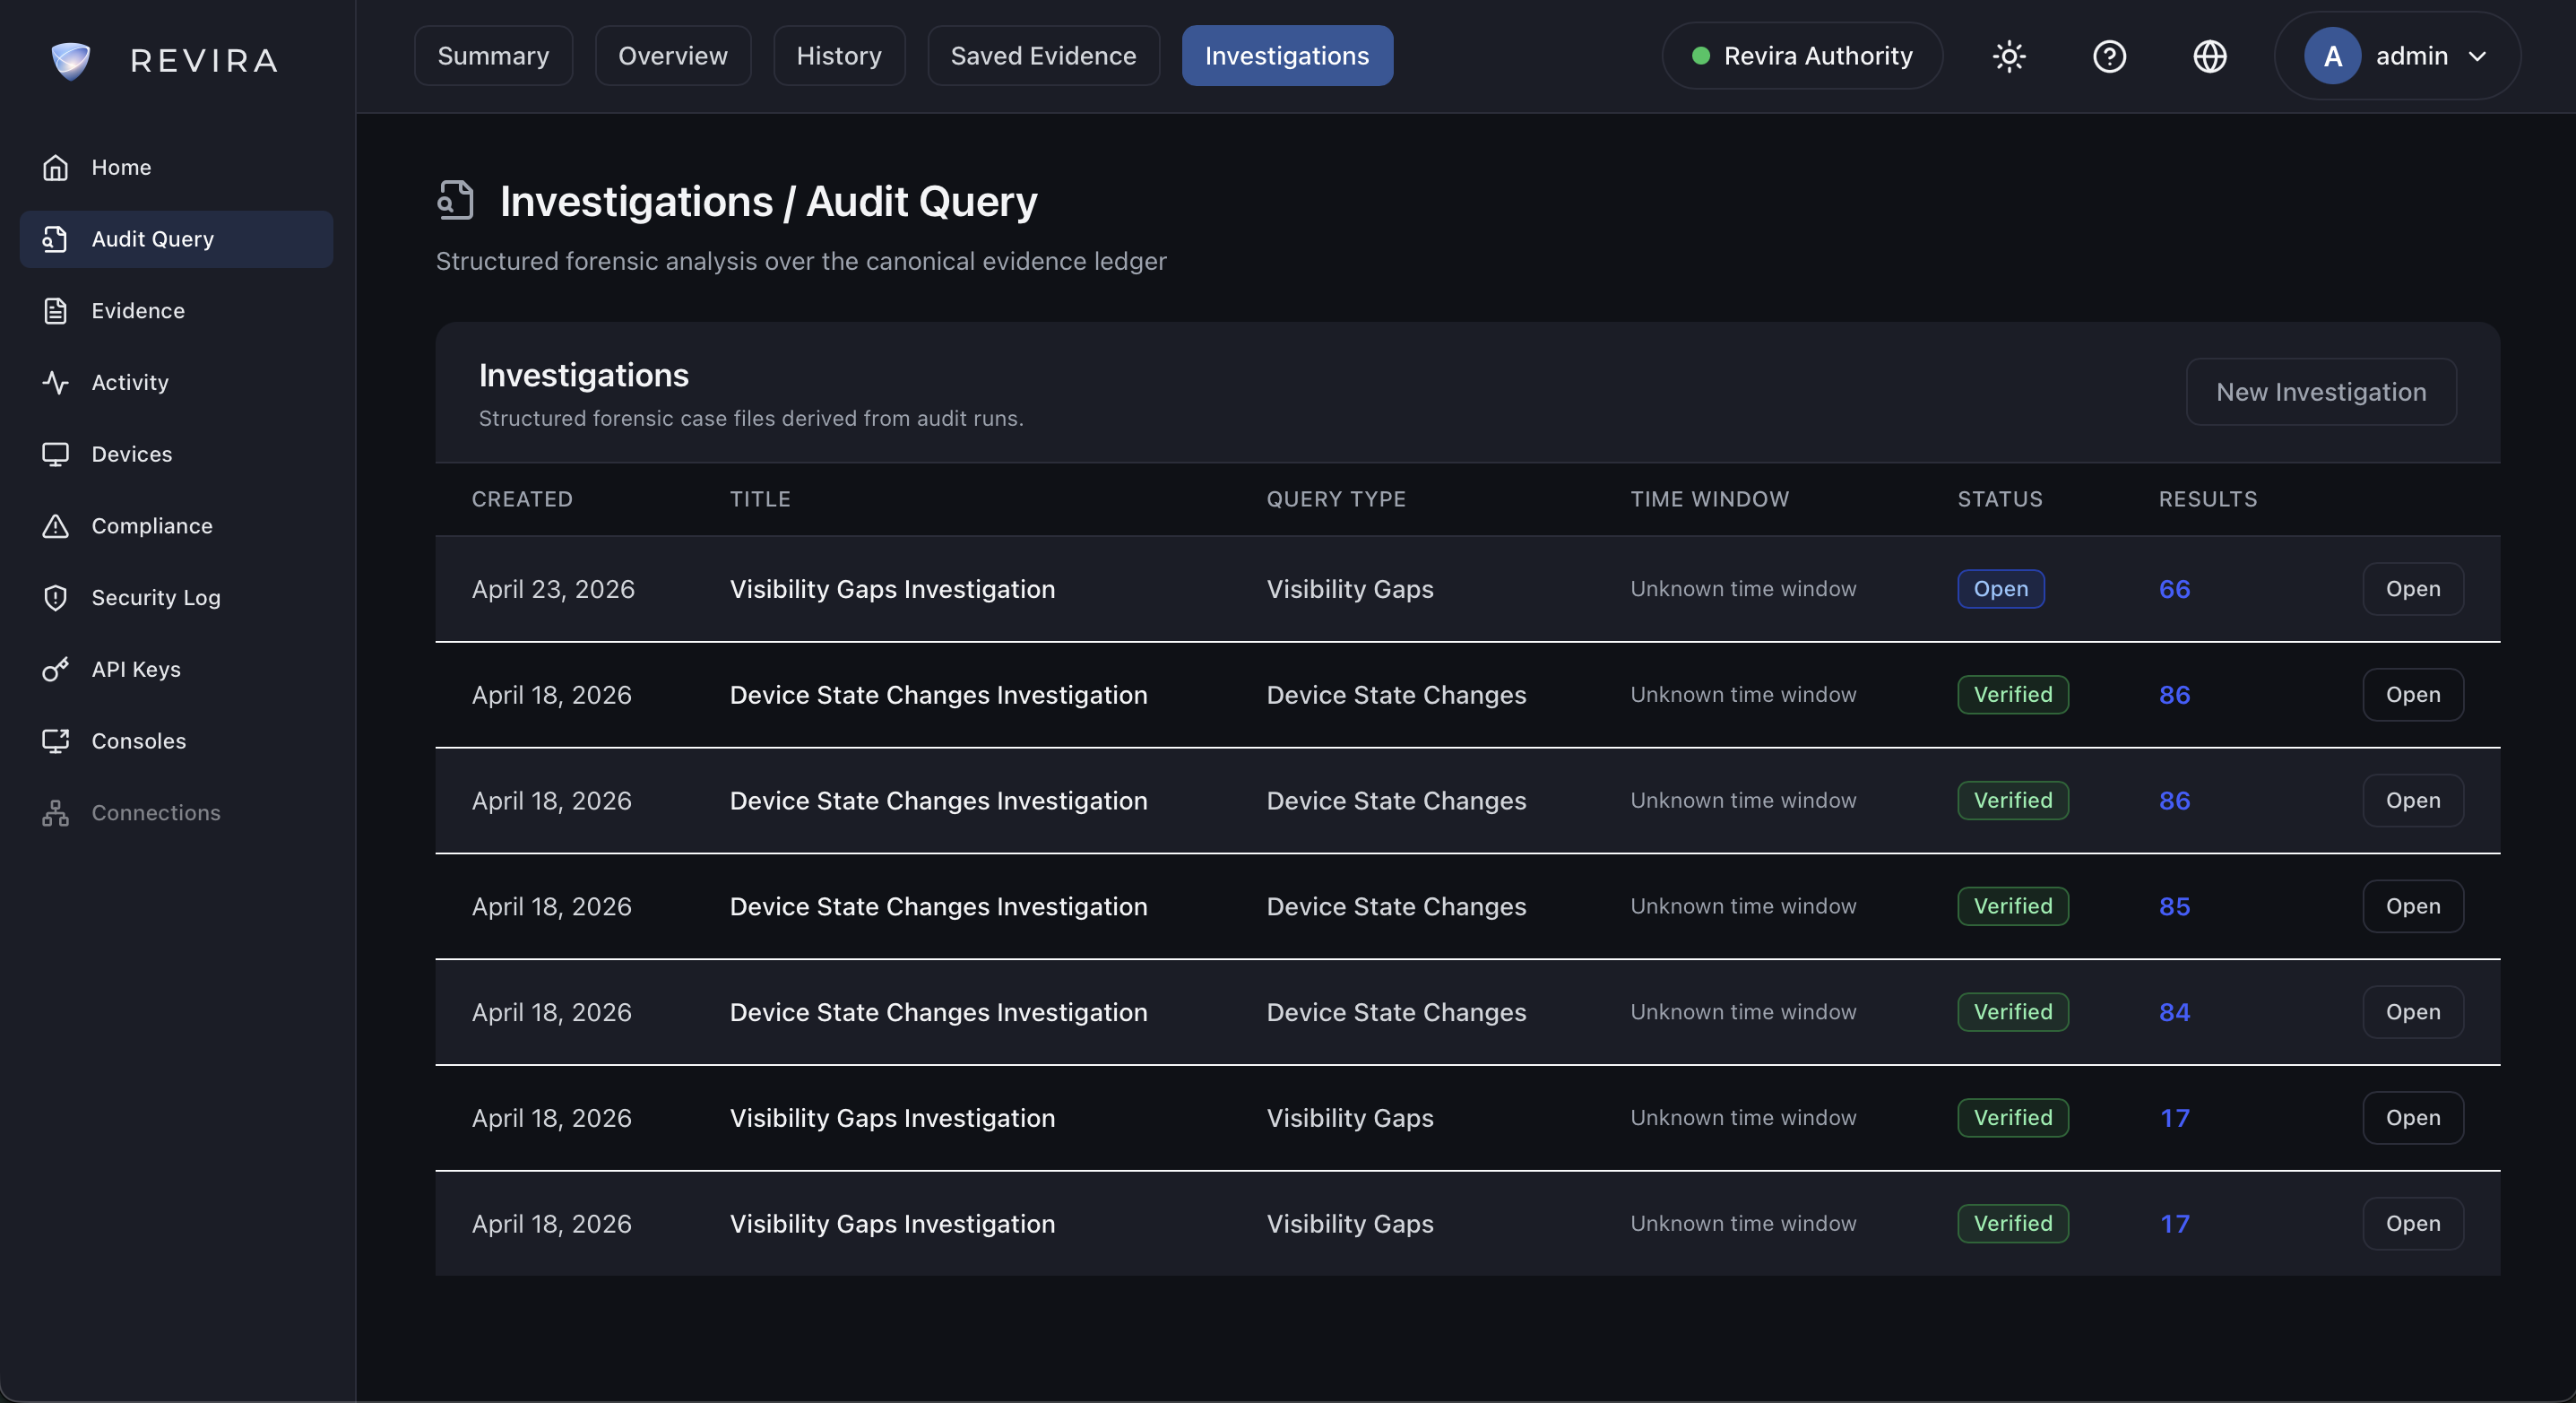The width and height of the screenshot is (2576, 1403).
Task: Click the TITLE column header
Action: tap(760, 499)
